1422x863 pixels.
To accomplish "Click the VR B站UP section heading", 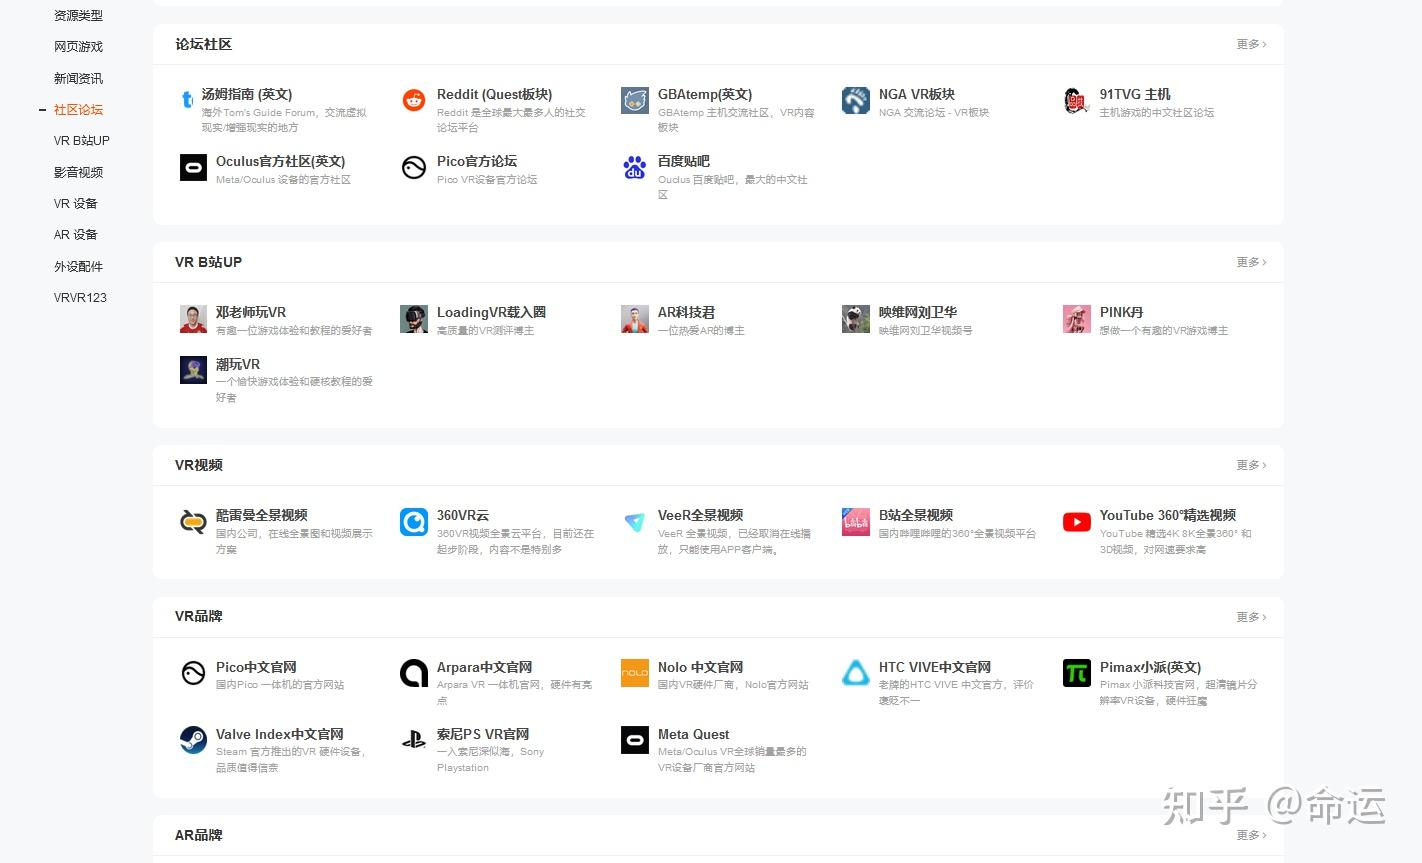I will tap(209, 262).
